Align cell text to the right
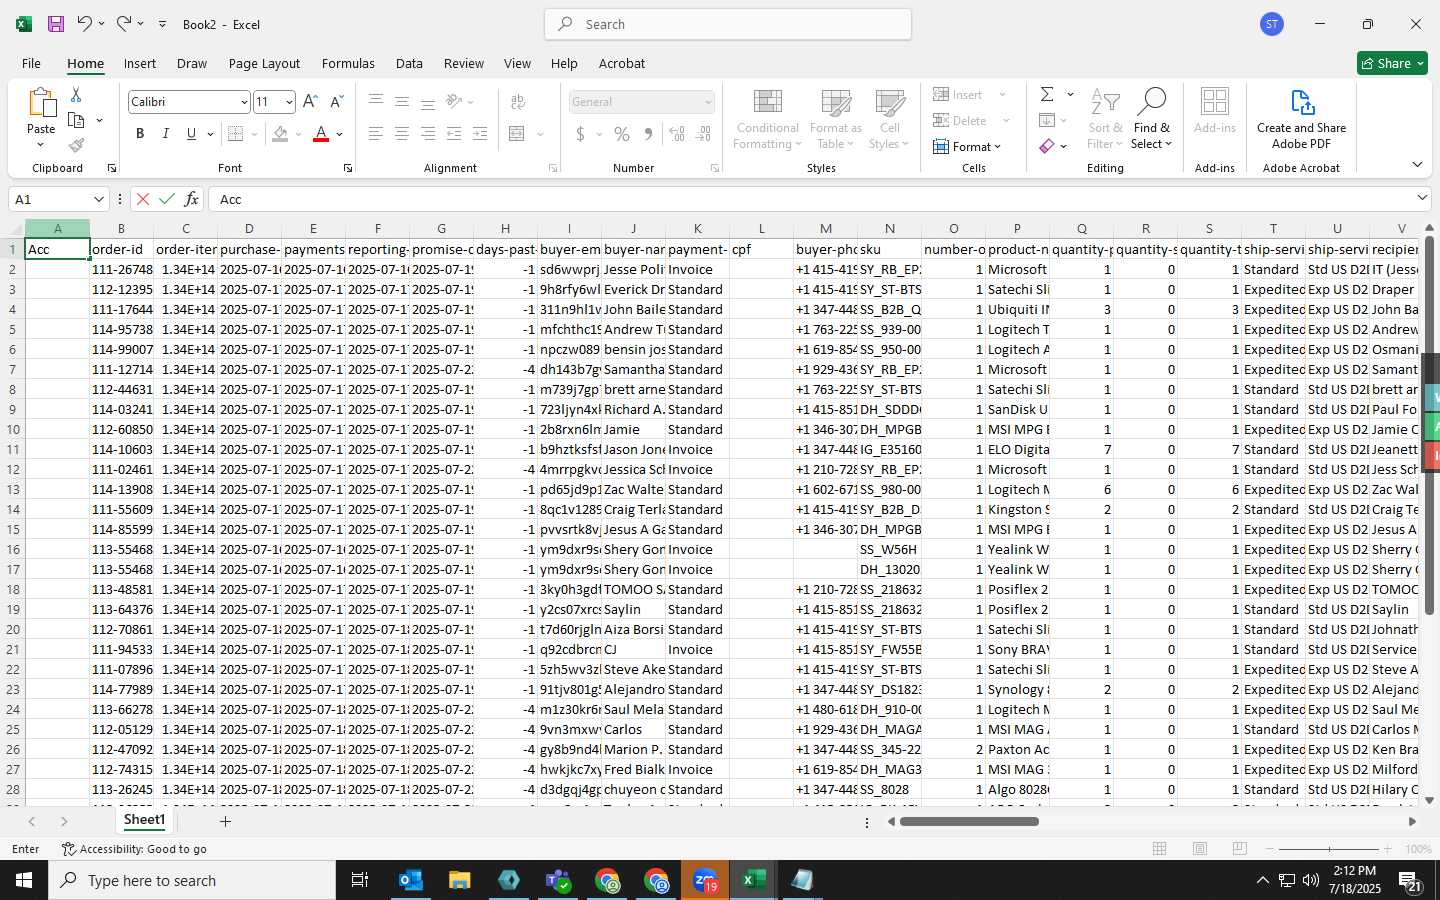This screenshot has width=1440, height=900. coord(428,134)
